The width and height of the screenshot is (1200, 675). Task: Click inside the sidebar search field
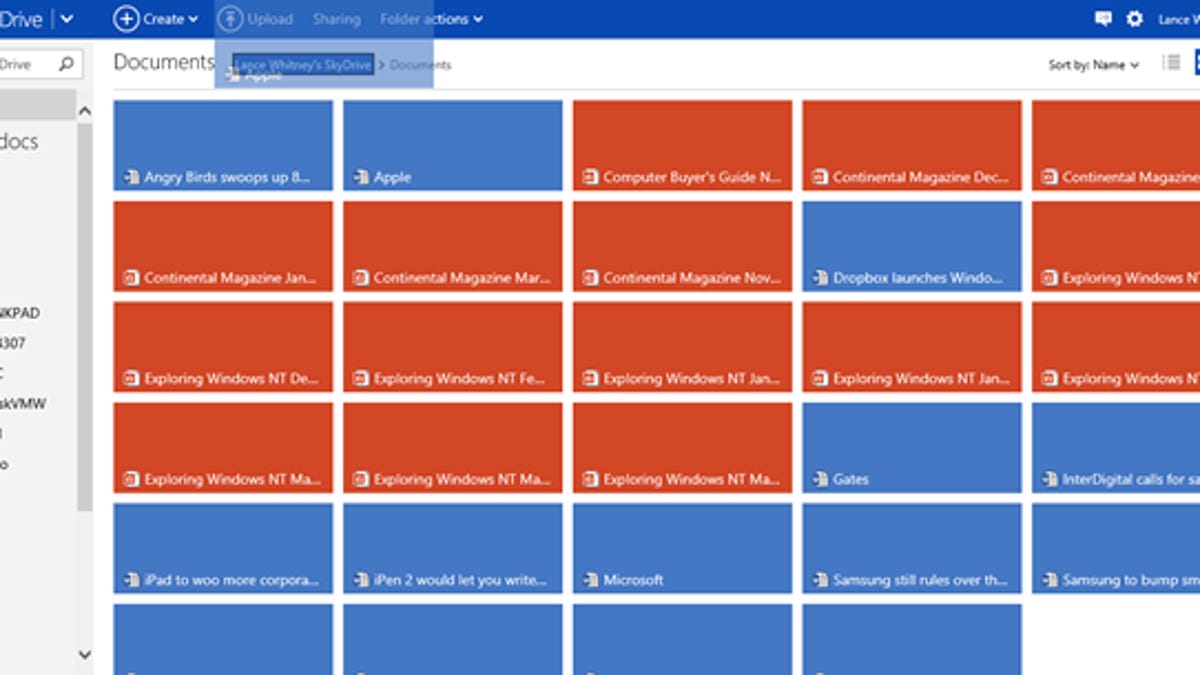pyautogui.click(x=25, y=63)
